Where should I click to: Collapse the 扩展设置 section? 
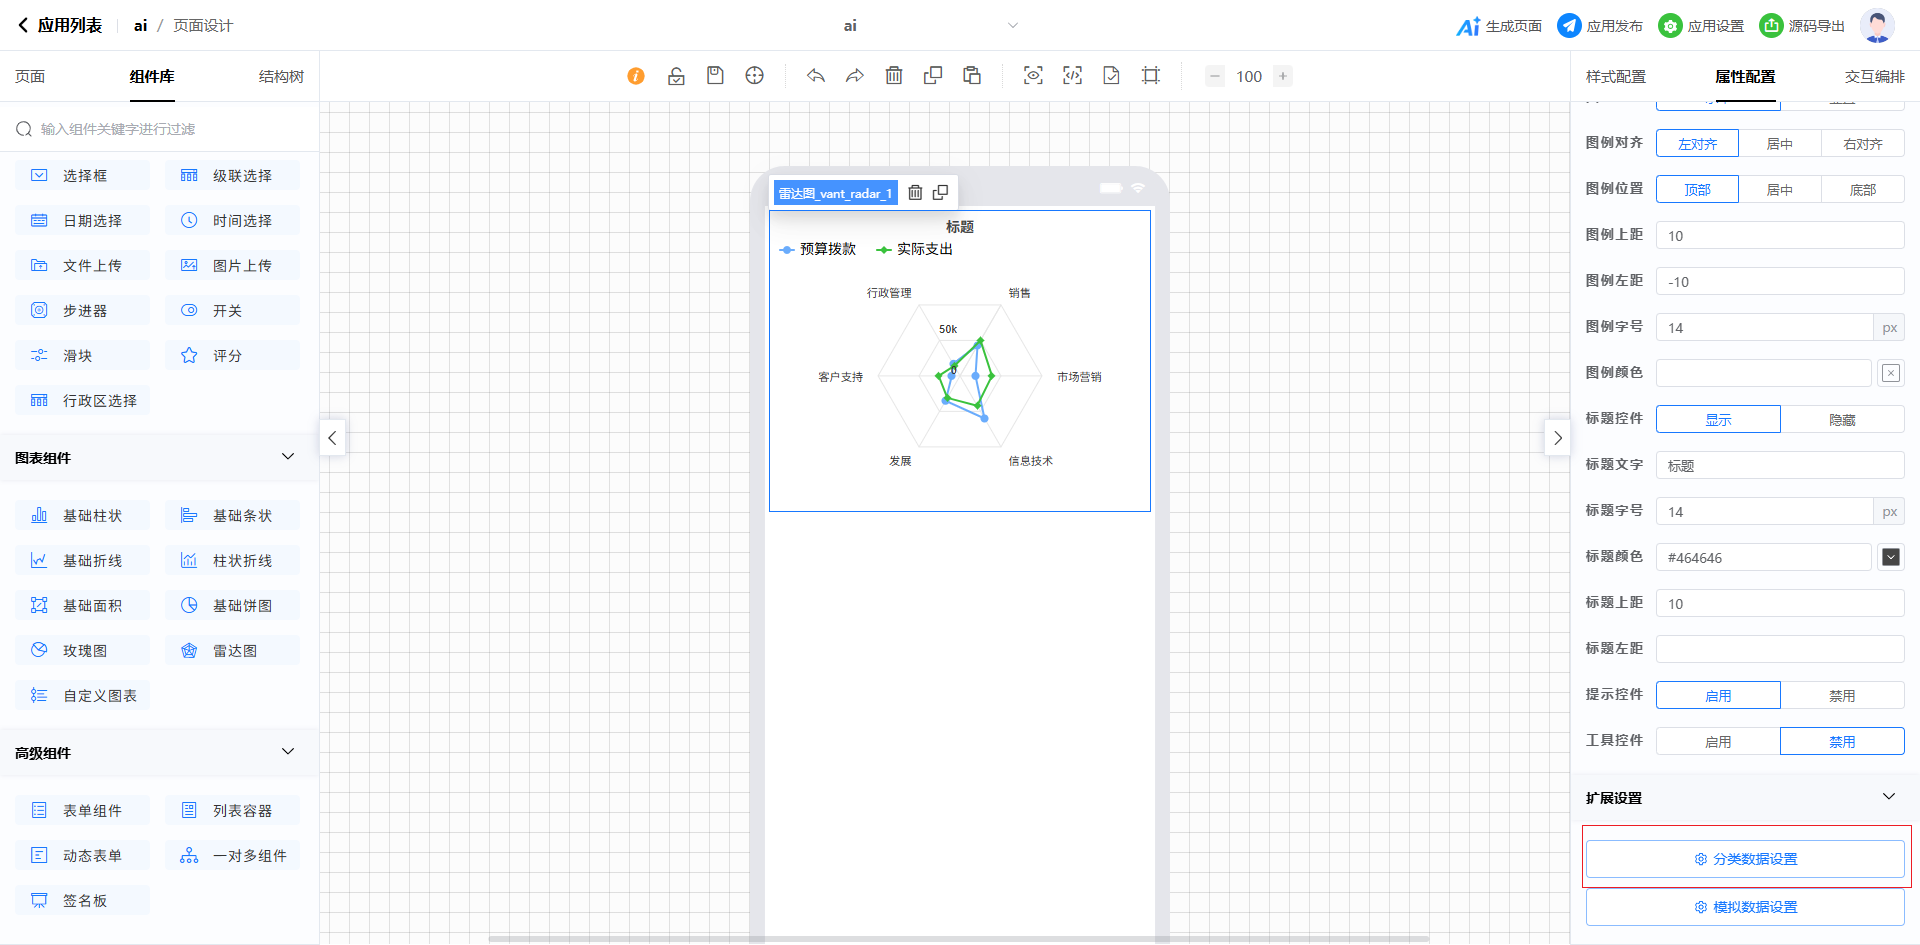click(1888, 797)
